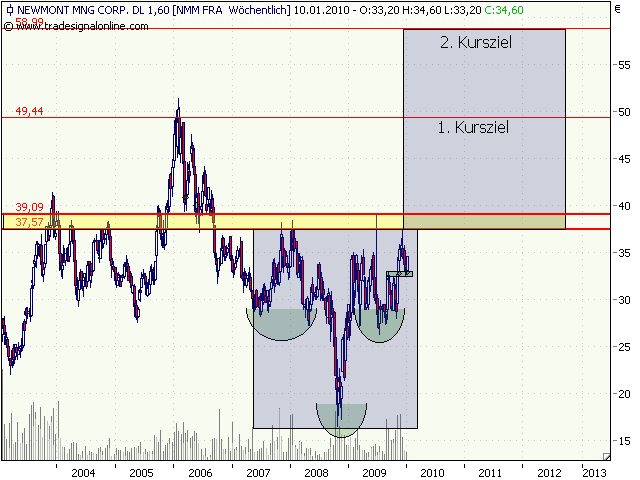Click the 2008 label on time axis
Viewport: 640px width, 480px height.
(316, 473)
